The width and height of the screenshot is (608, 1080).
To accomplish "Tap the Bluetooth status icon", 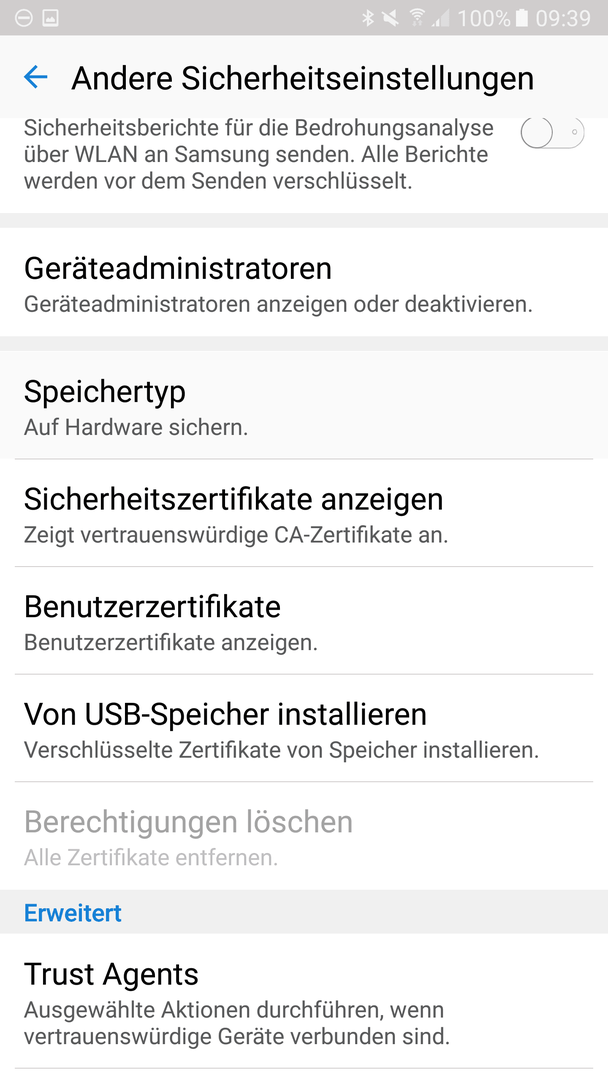I will point(368,18).
